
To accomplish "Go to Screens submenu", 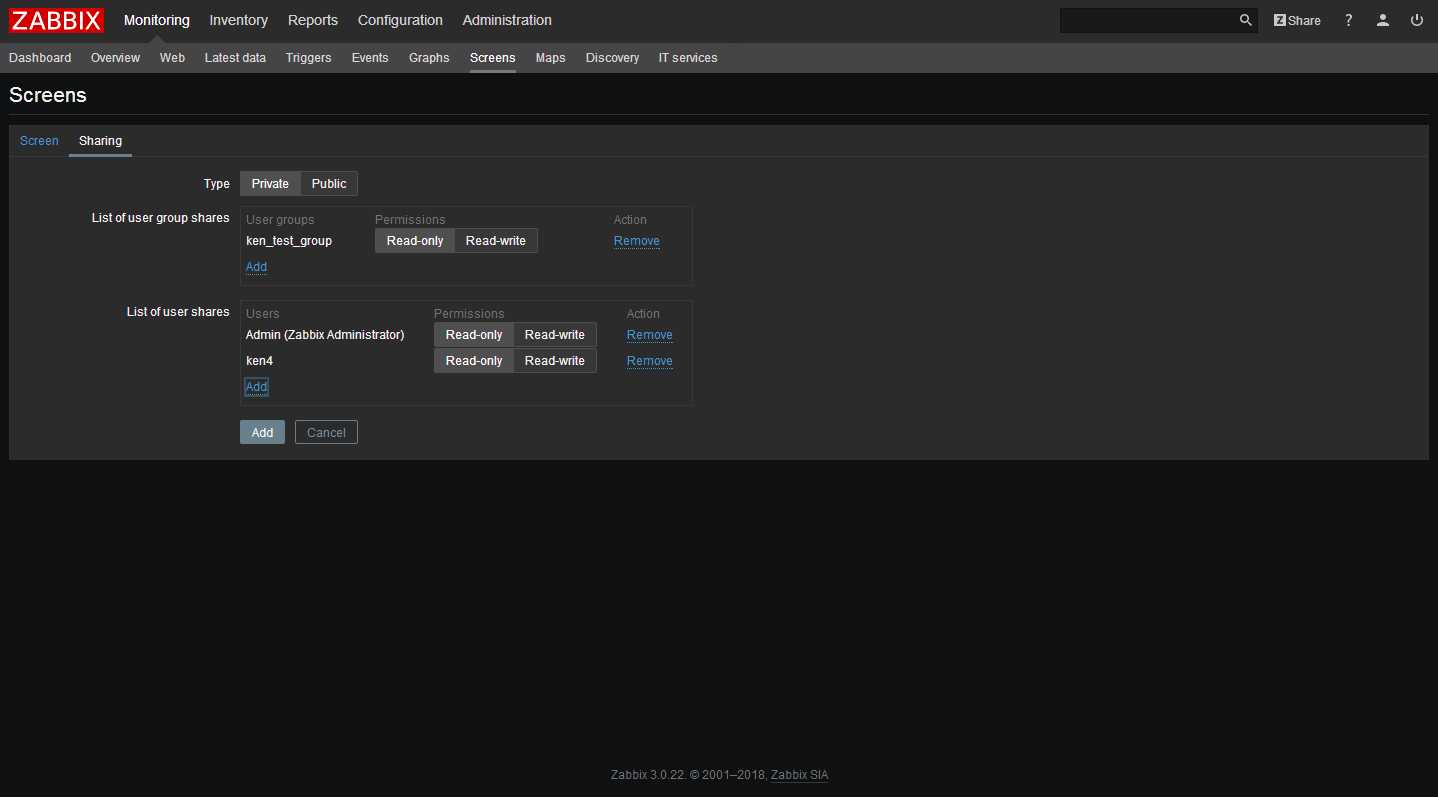I will 493,58.
